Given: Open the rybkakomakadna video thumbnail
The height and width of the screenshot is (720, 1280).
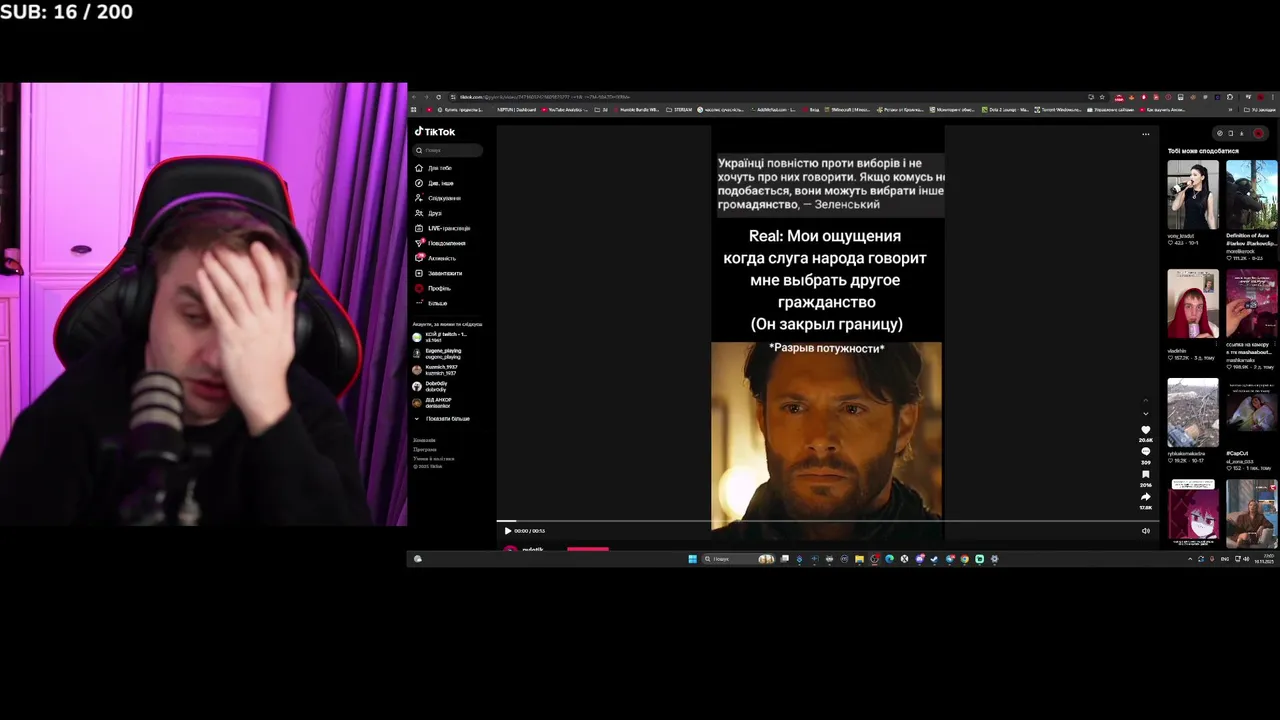Looking at the screenshot, I should [x=1193, y=413].
